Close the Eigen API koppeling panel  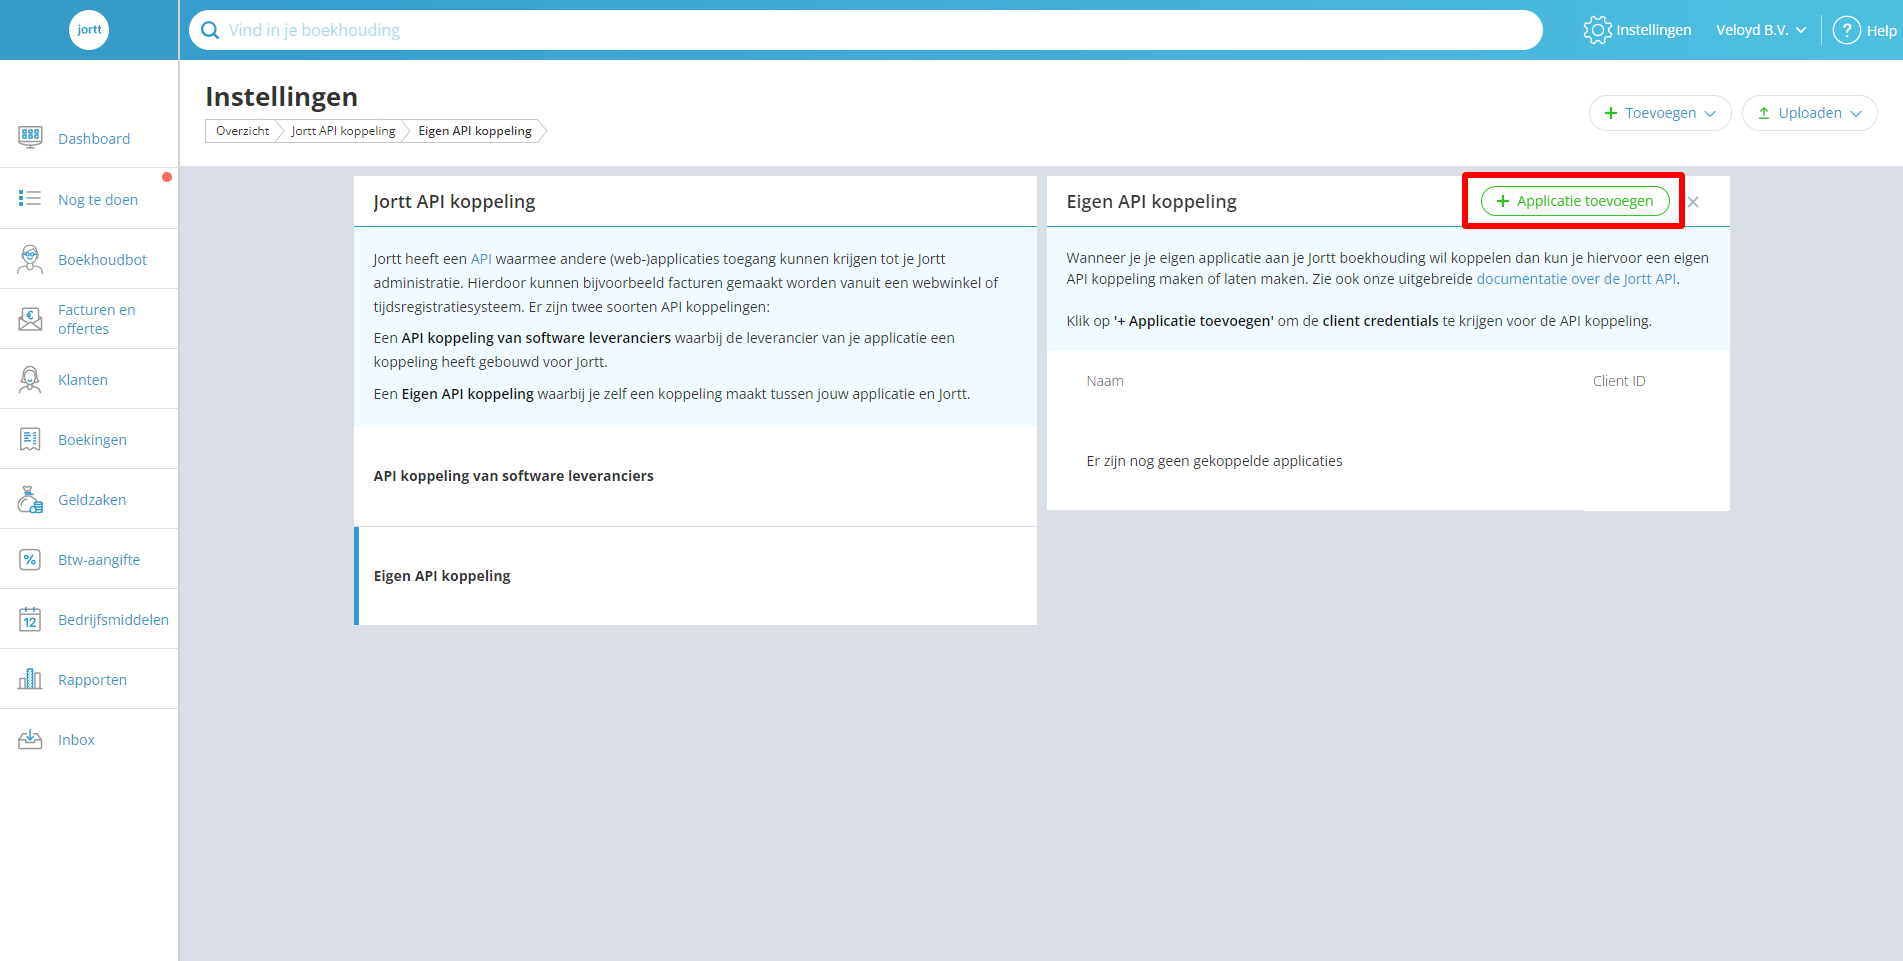(1693, 202)
